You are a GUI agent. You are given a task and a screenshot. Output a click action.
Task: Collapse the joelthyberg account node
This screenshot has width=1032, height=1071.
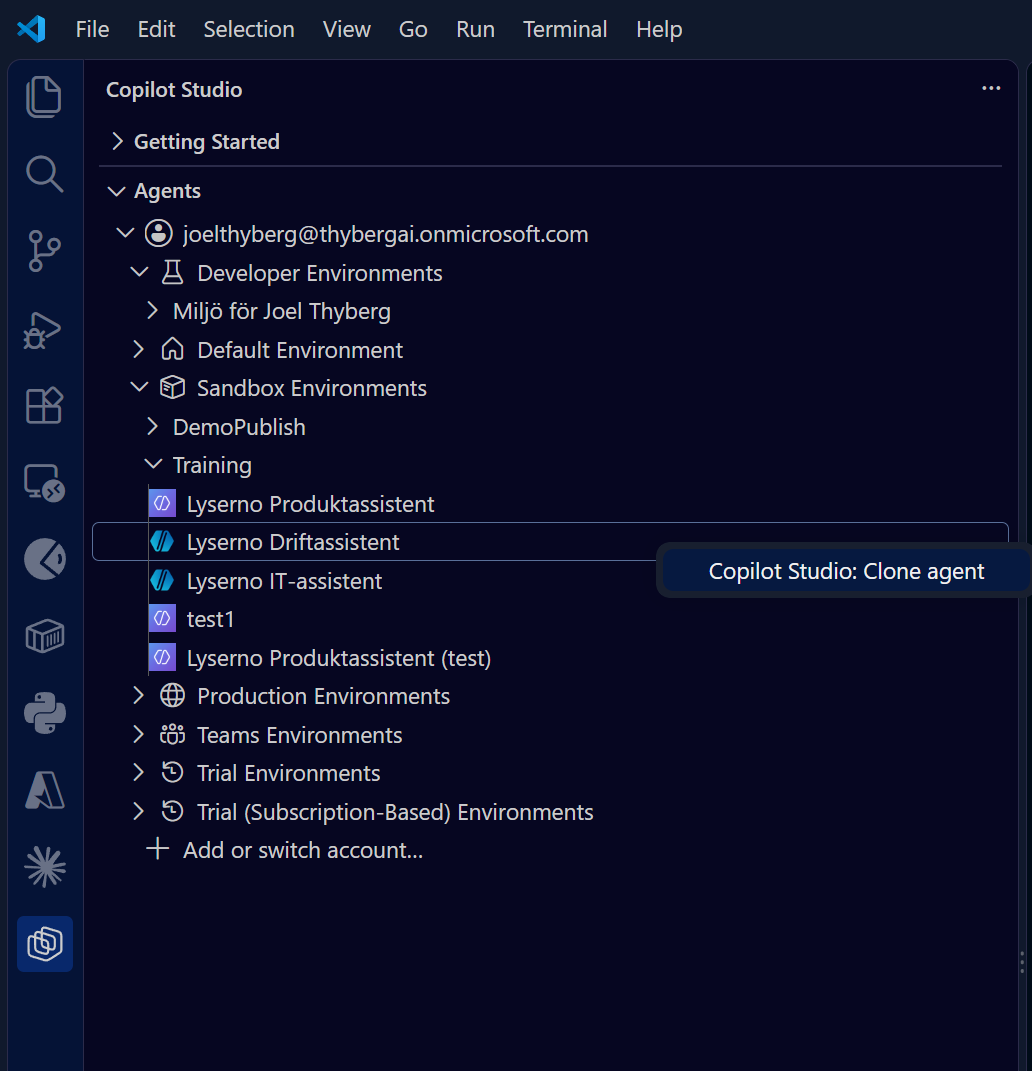pyautogui.click(x=125, y=233)
